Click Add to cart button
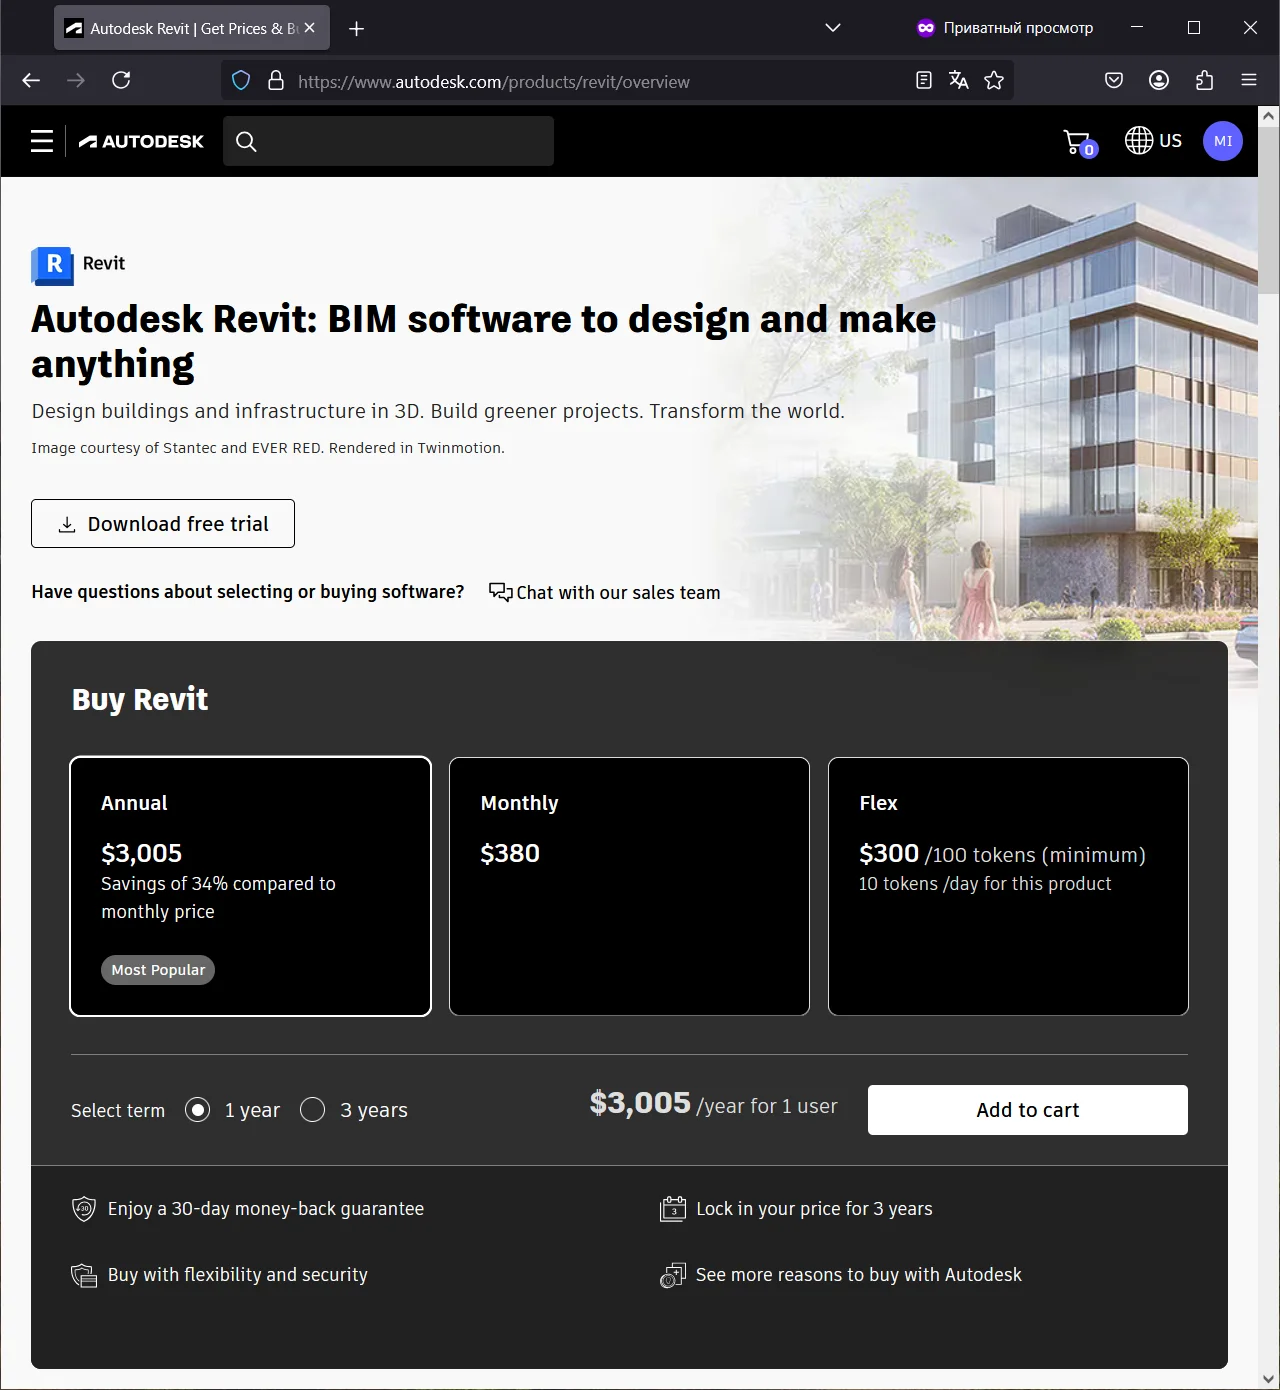 coord(1027,1110)
